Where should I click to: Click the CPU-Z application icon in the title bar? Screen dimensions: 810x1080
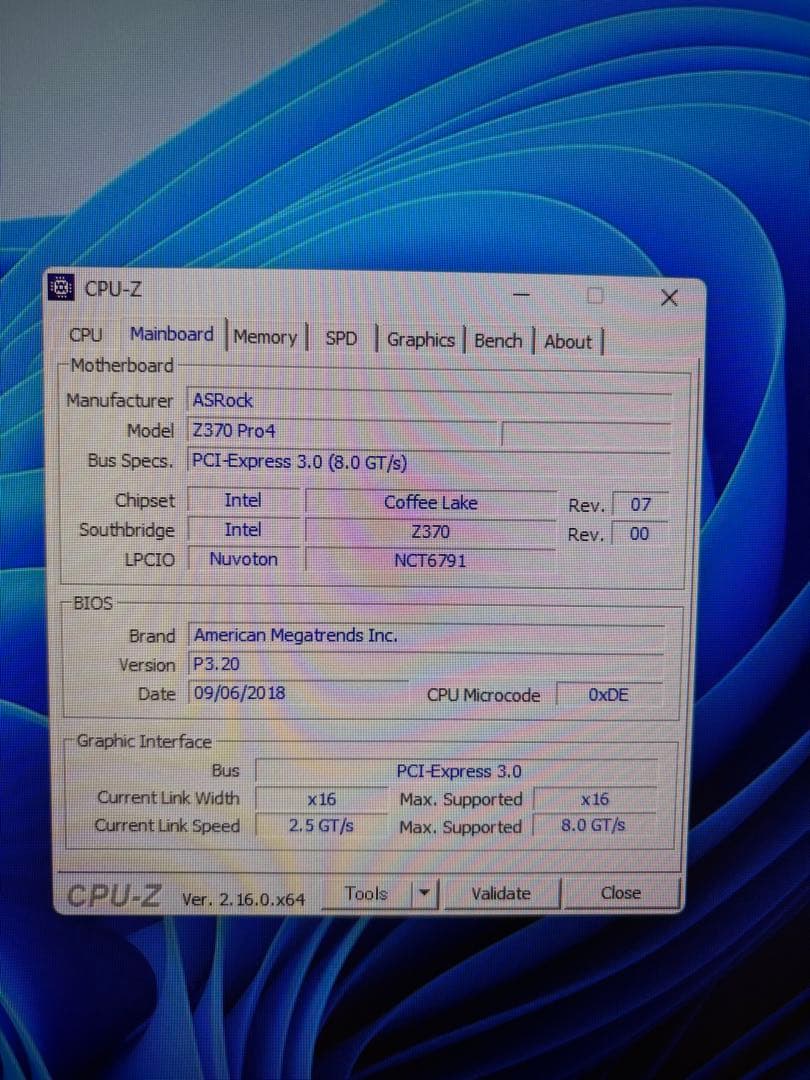click(x=61, y=288)
